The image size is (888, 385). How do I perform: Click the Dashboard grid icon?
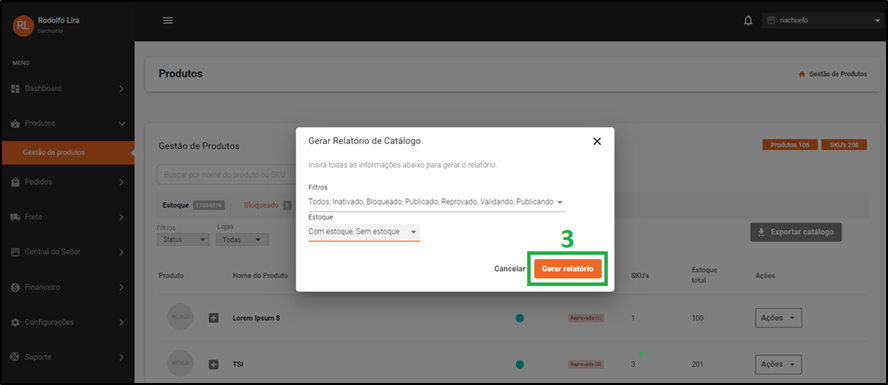pyautogui.click(x=15, y=89)
